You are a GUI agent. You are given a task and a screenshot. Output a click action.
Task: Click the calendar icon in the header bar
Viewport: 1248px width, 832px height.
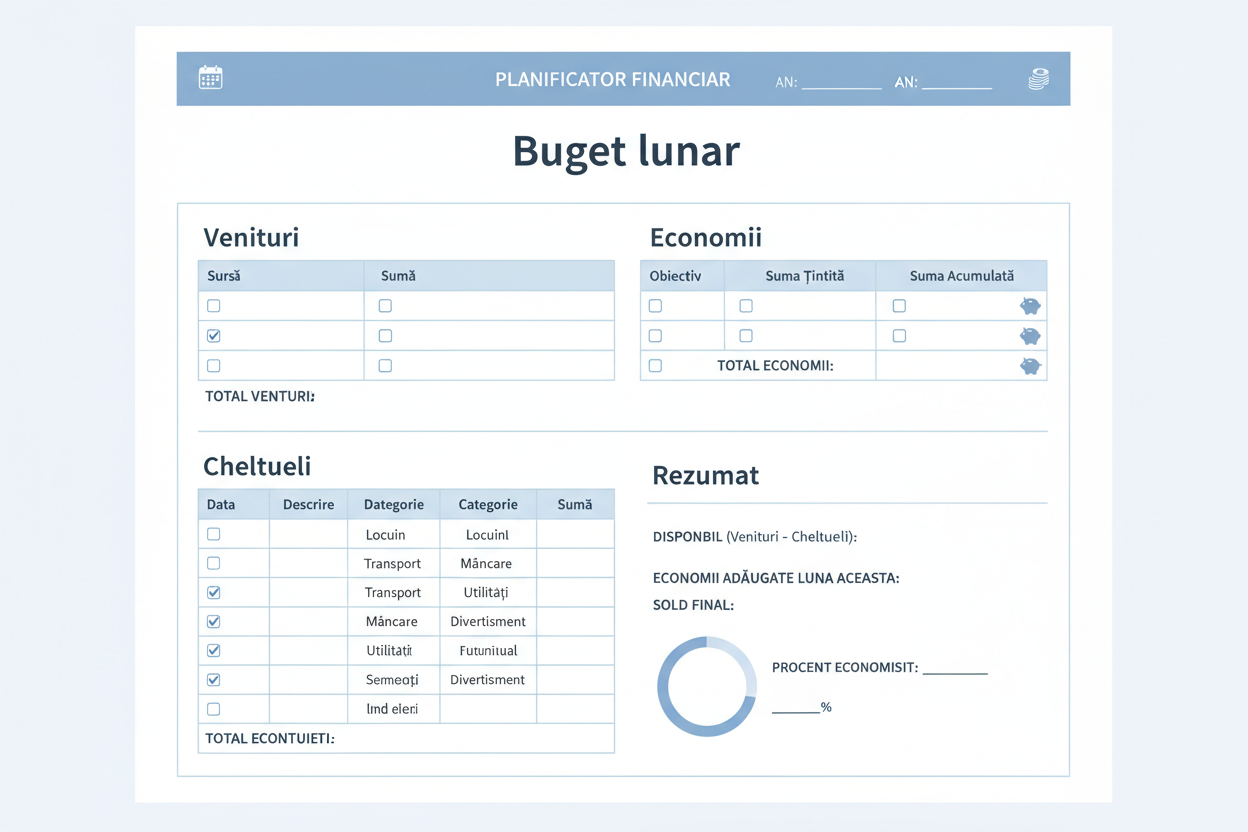click(x=210, y=78)
